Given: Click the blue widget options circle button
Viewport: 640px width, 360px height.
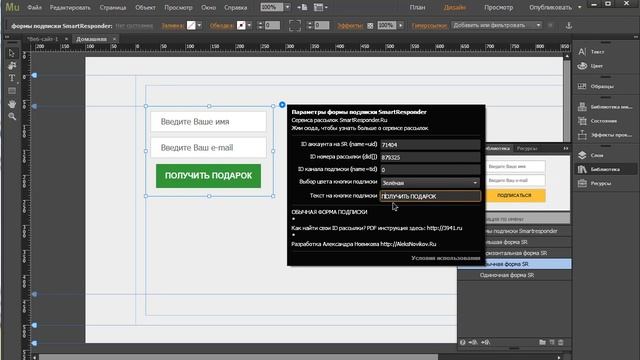Looking at the screenshot, I should tap(282, 105).
